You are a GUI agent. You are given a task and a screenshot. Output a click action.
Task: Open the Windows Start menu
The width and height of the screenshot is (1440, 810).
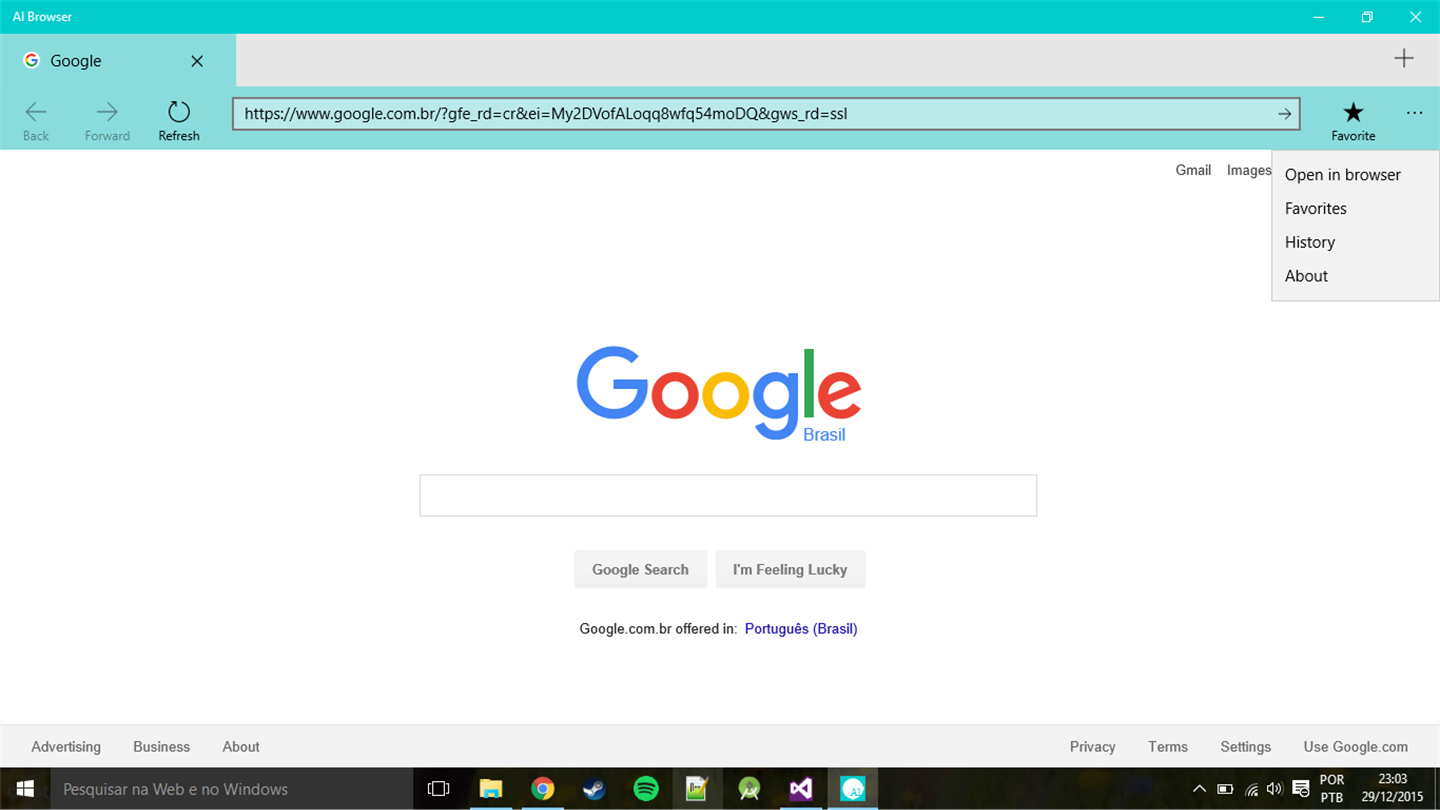(x=25, y=789)
